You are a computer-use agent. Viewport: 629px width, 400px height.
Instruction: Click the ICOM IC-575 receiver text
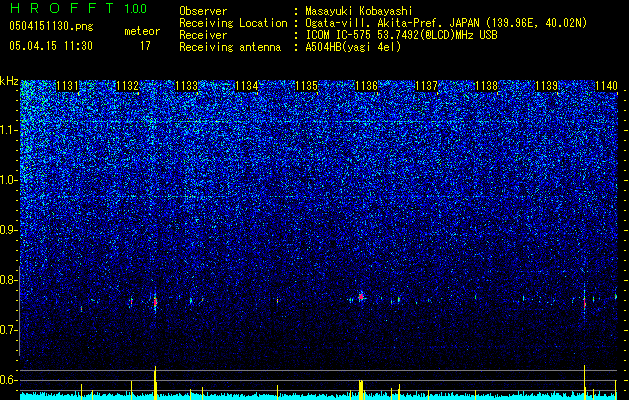(x=402, y=35)
